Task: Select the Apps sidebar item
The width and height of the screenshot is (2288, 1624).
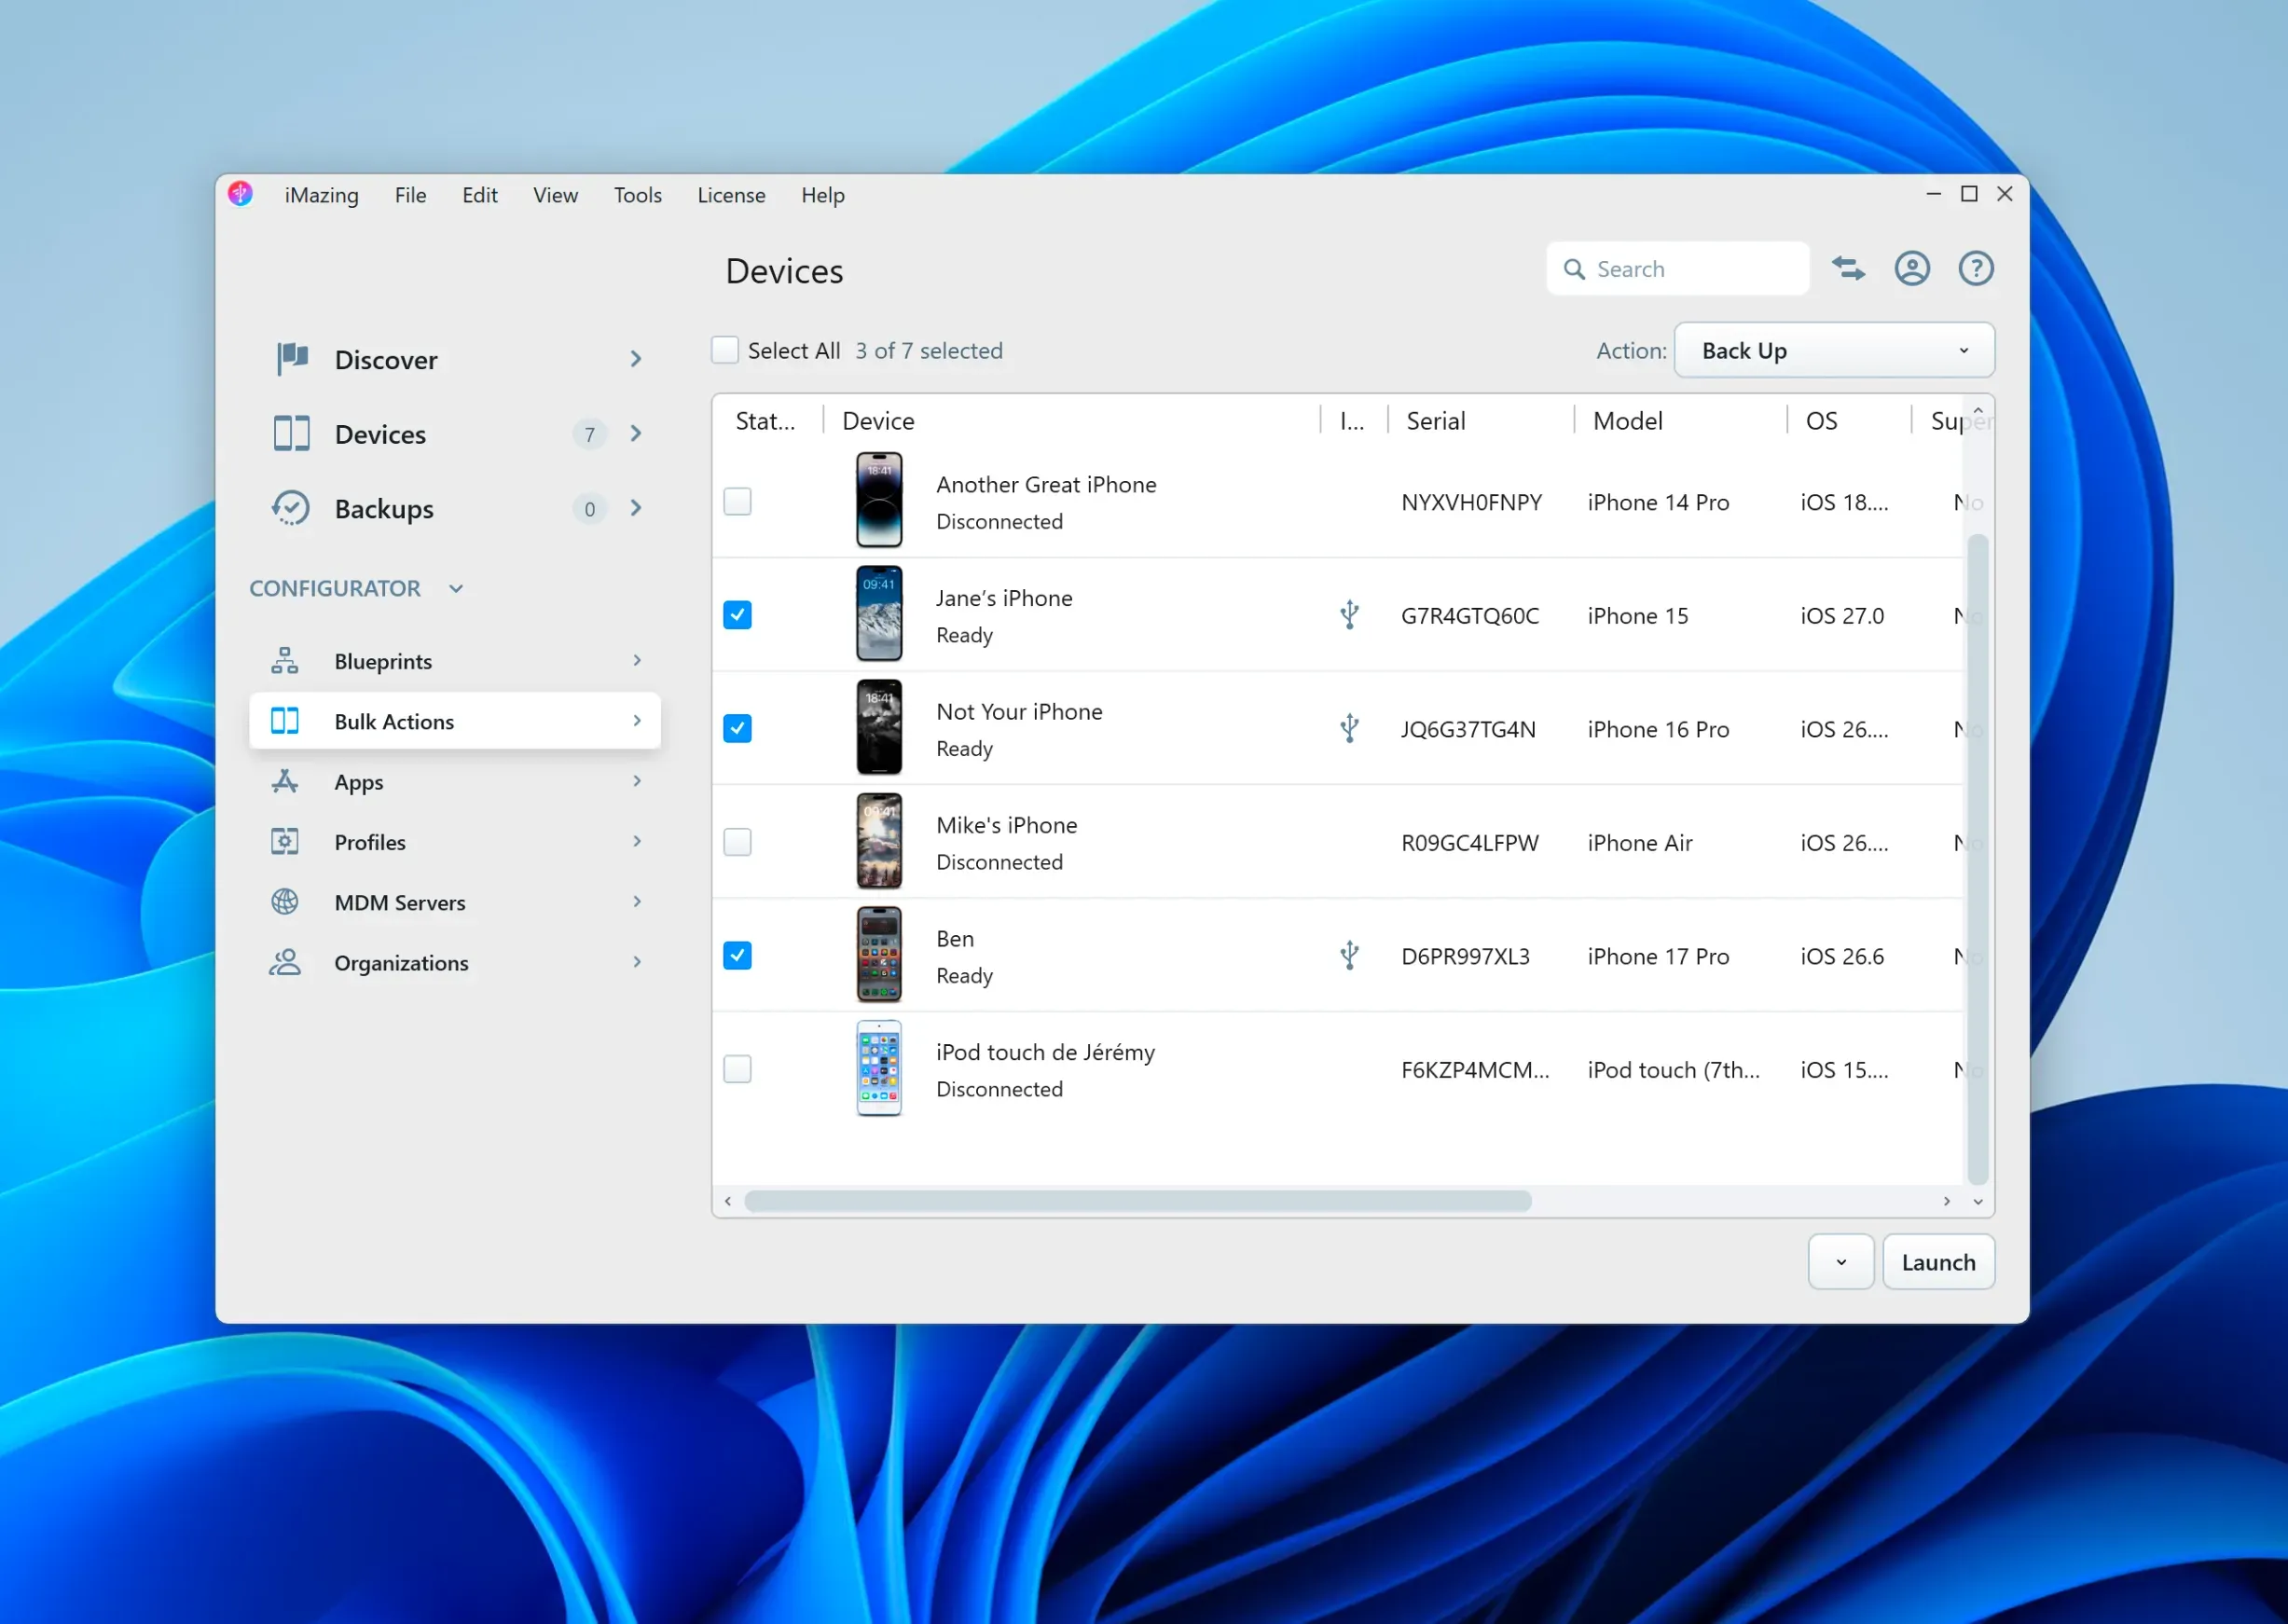Action: click(x=455, y=781)
